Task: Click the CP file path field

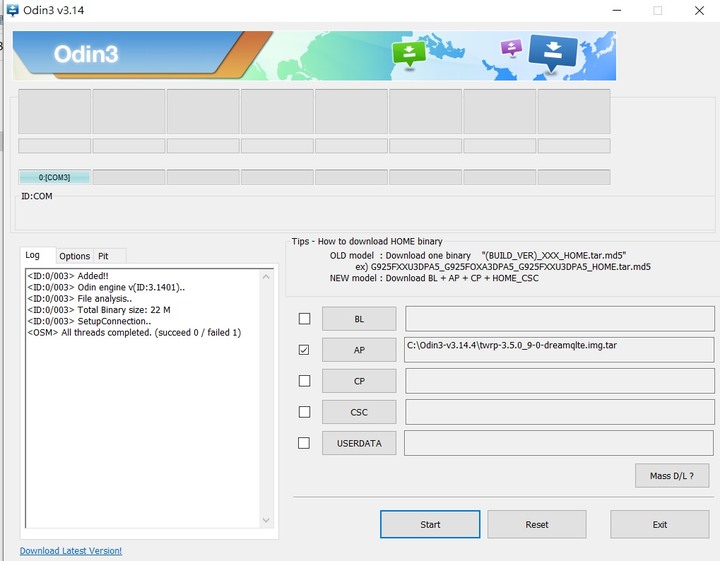Action: (x=560, y=381)
